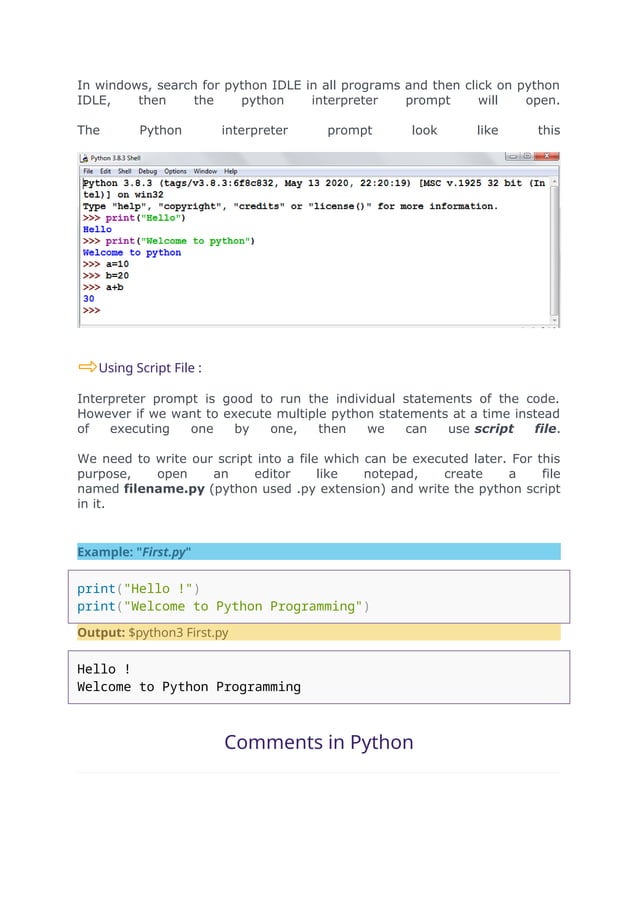Click the print("Welcome to Python Programming") code
The height and width of the screenshot is (902, 638).
pos(223,606)
